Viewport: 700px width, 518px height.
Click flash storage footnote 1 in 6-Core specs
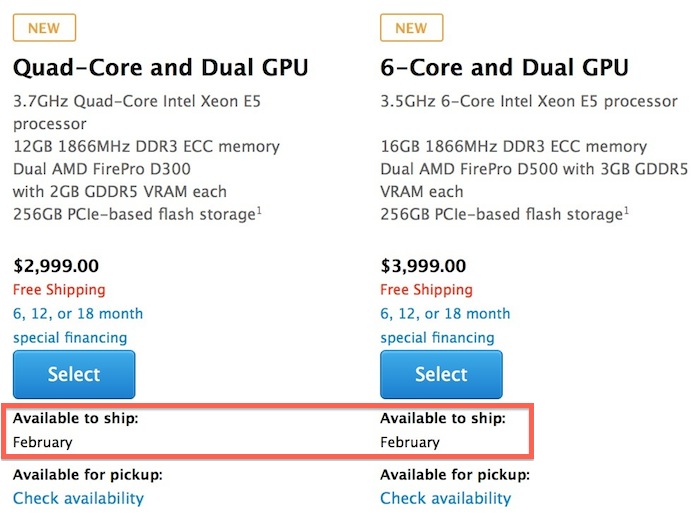tap(627, 209)
